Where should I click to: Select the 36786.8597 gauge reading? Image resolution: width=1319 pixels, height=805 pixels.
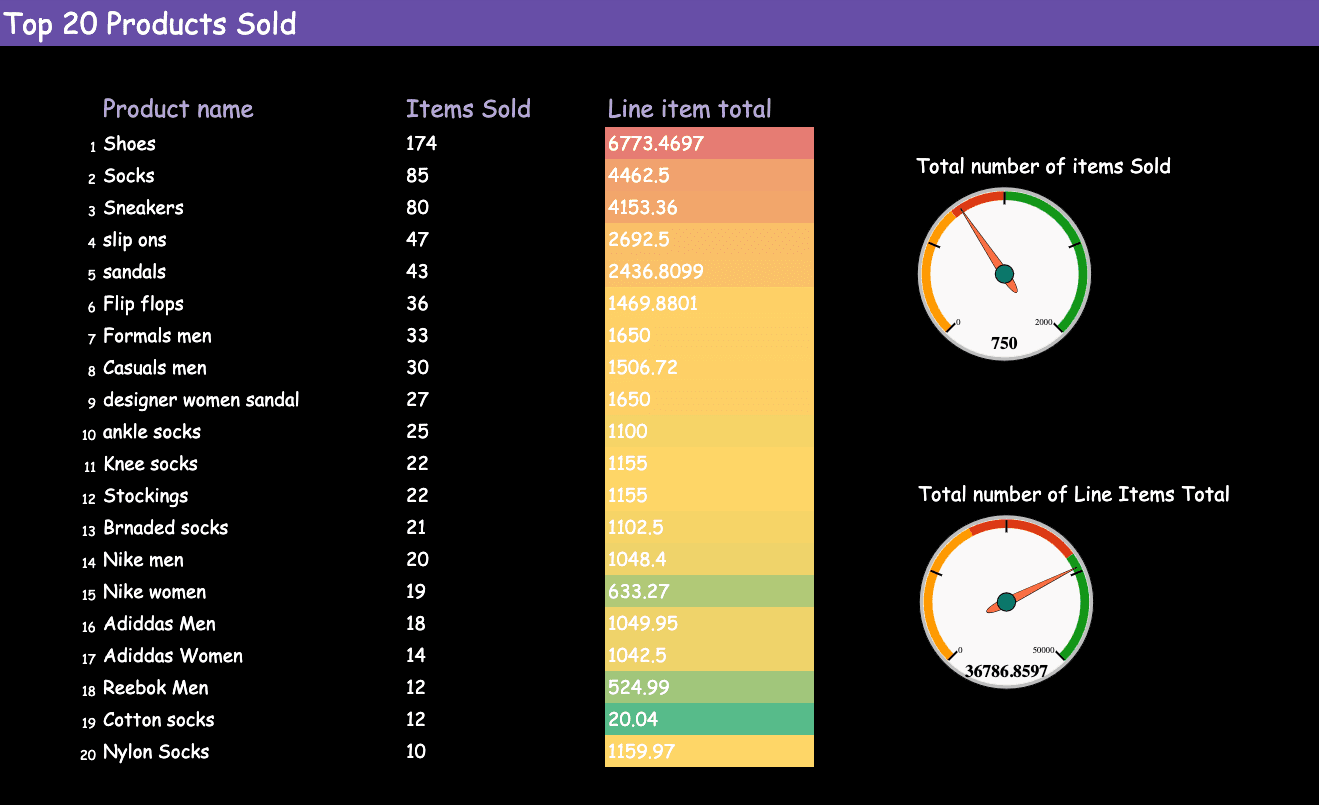pyautogui.click(x=1006, y=671)
